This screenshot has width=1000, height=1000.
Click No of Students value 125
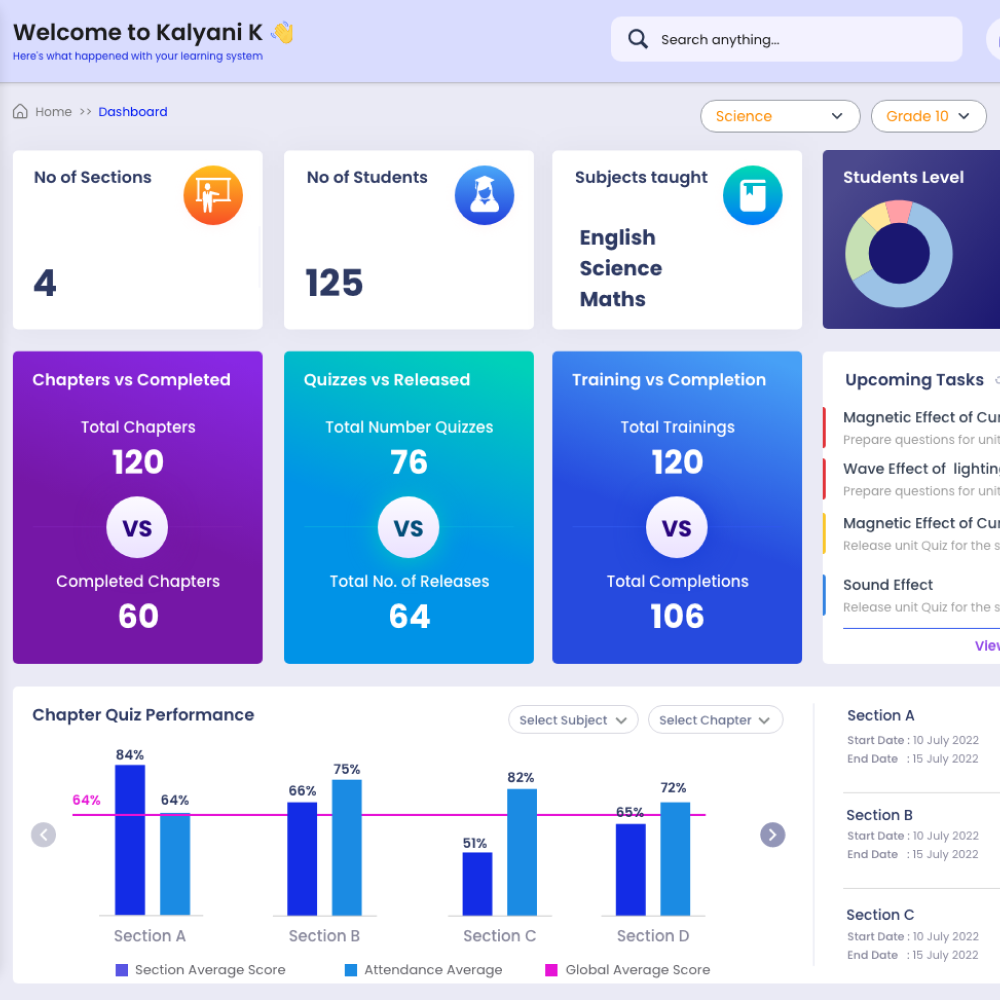334,283
